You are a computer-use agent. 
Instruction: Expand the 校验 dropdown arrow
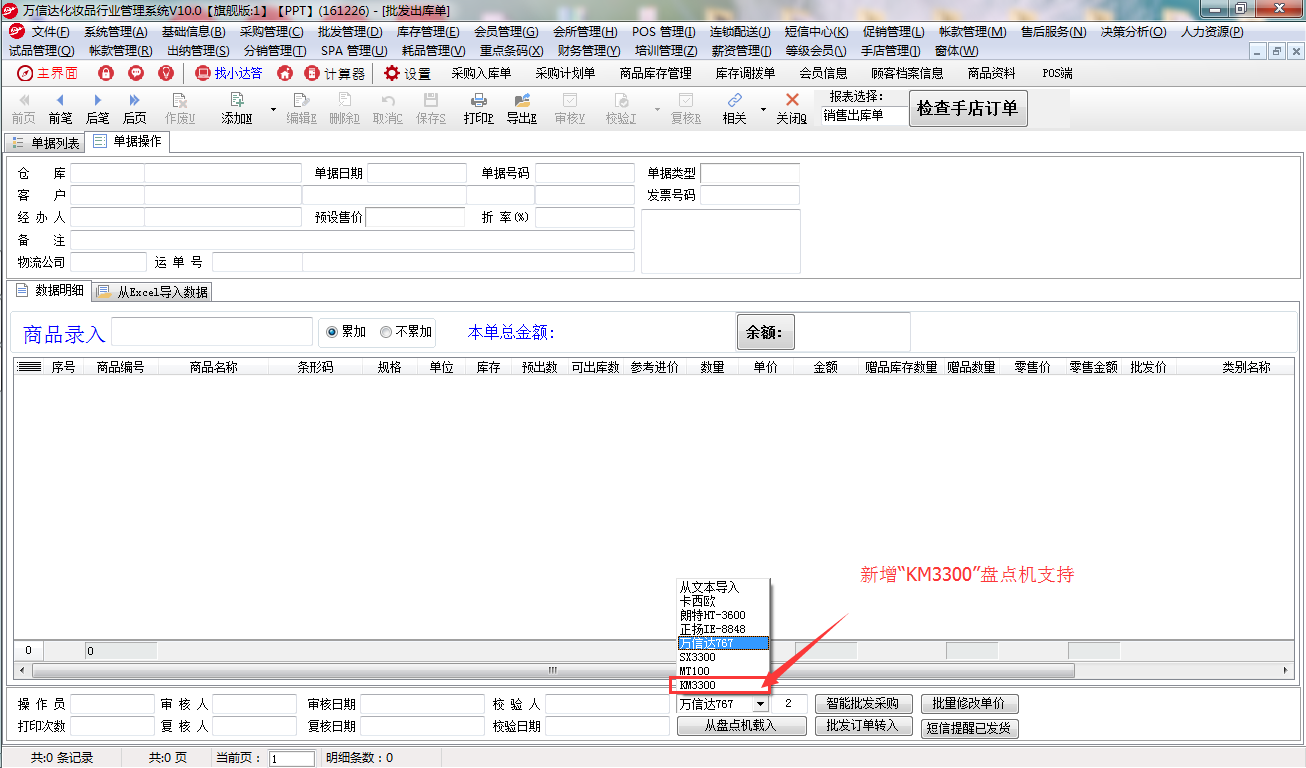pos(657,109)
